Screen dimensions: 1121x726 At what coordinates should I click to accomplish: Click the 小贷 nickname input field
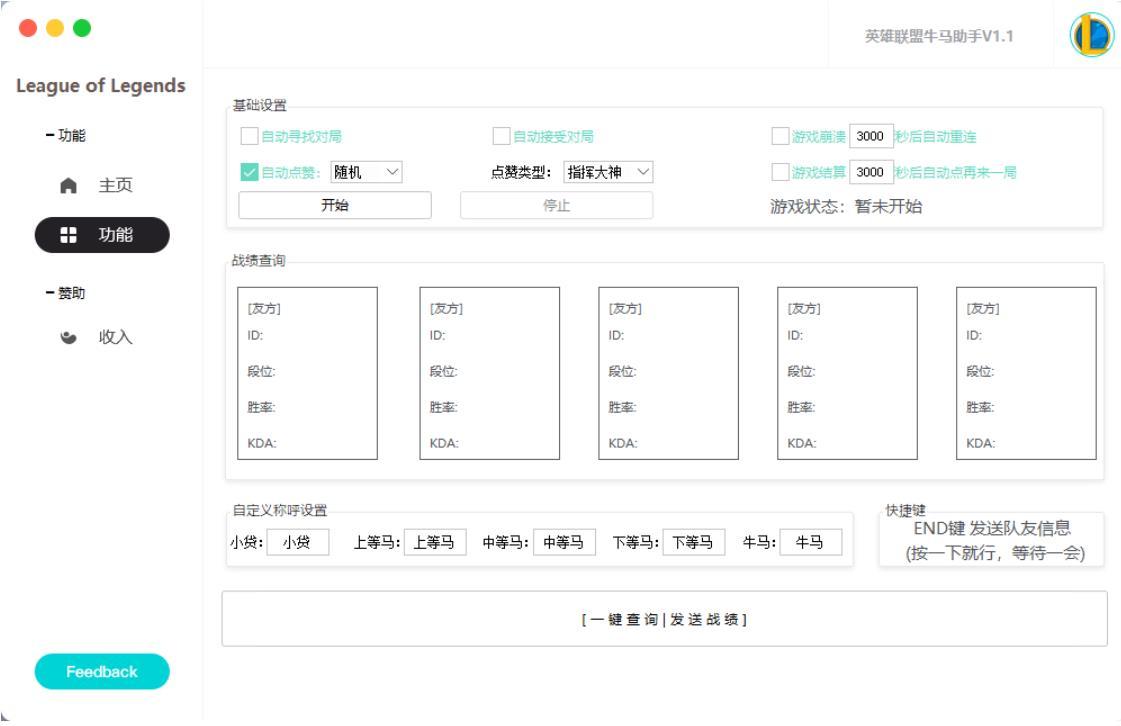coord(297,542)
